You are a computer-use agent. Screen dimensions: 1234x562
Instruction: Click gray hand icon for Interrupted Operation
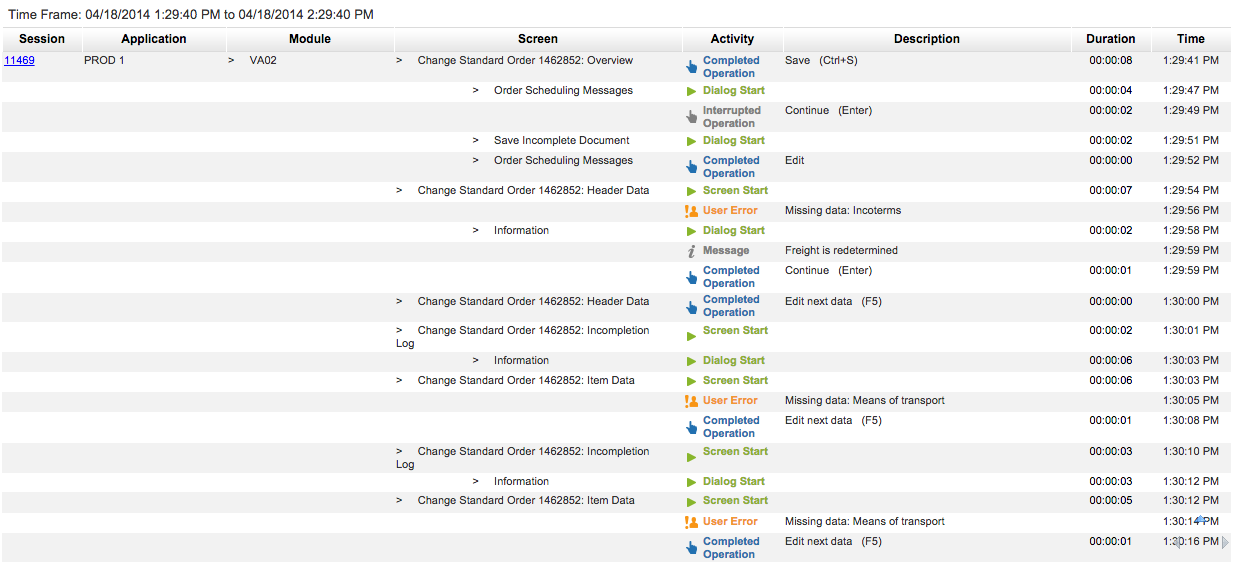point(691,117)
